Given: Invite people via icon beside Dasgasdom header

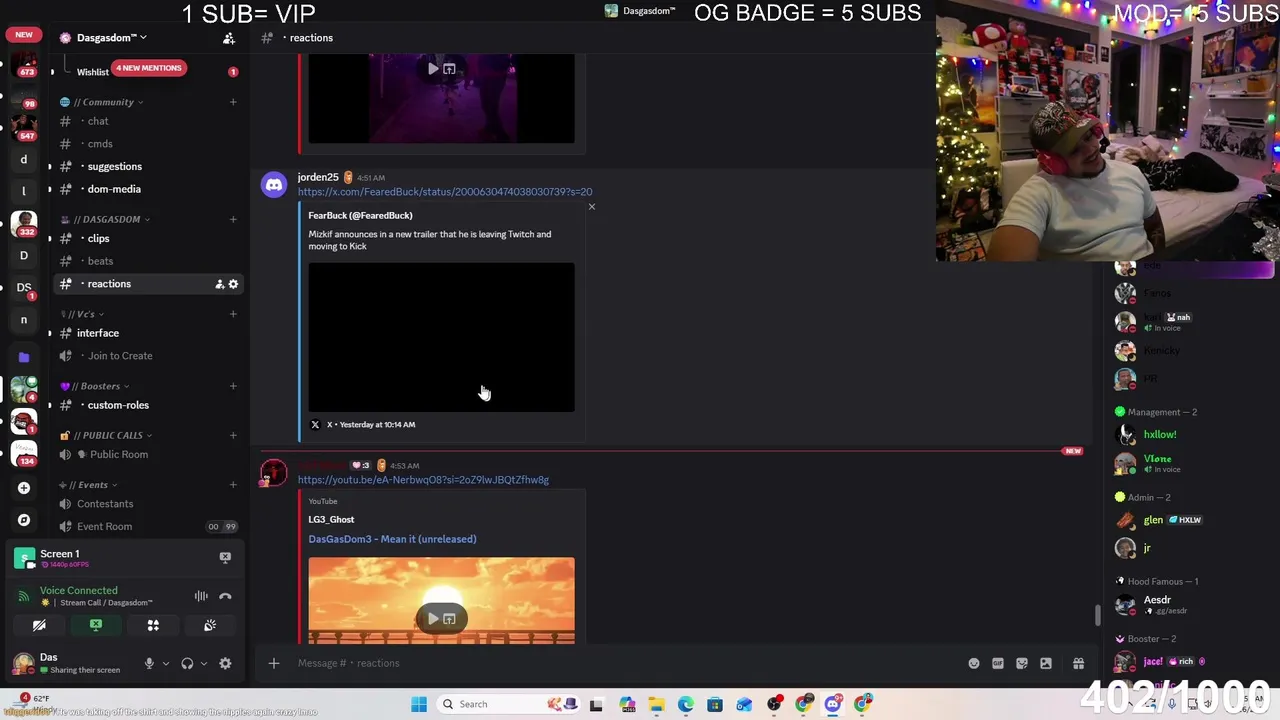Looking at the screenshot, I should pyautogui.click(x=229, y=38).
